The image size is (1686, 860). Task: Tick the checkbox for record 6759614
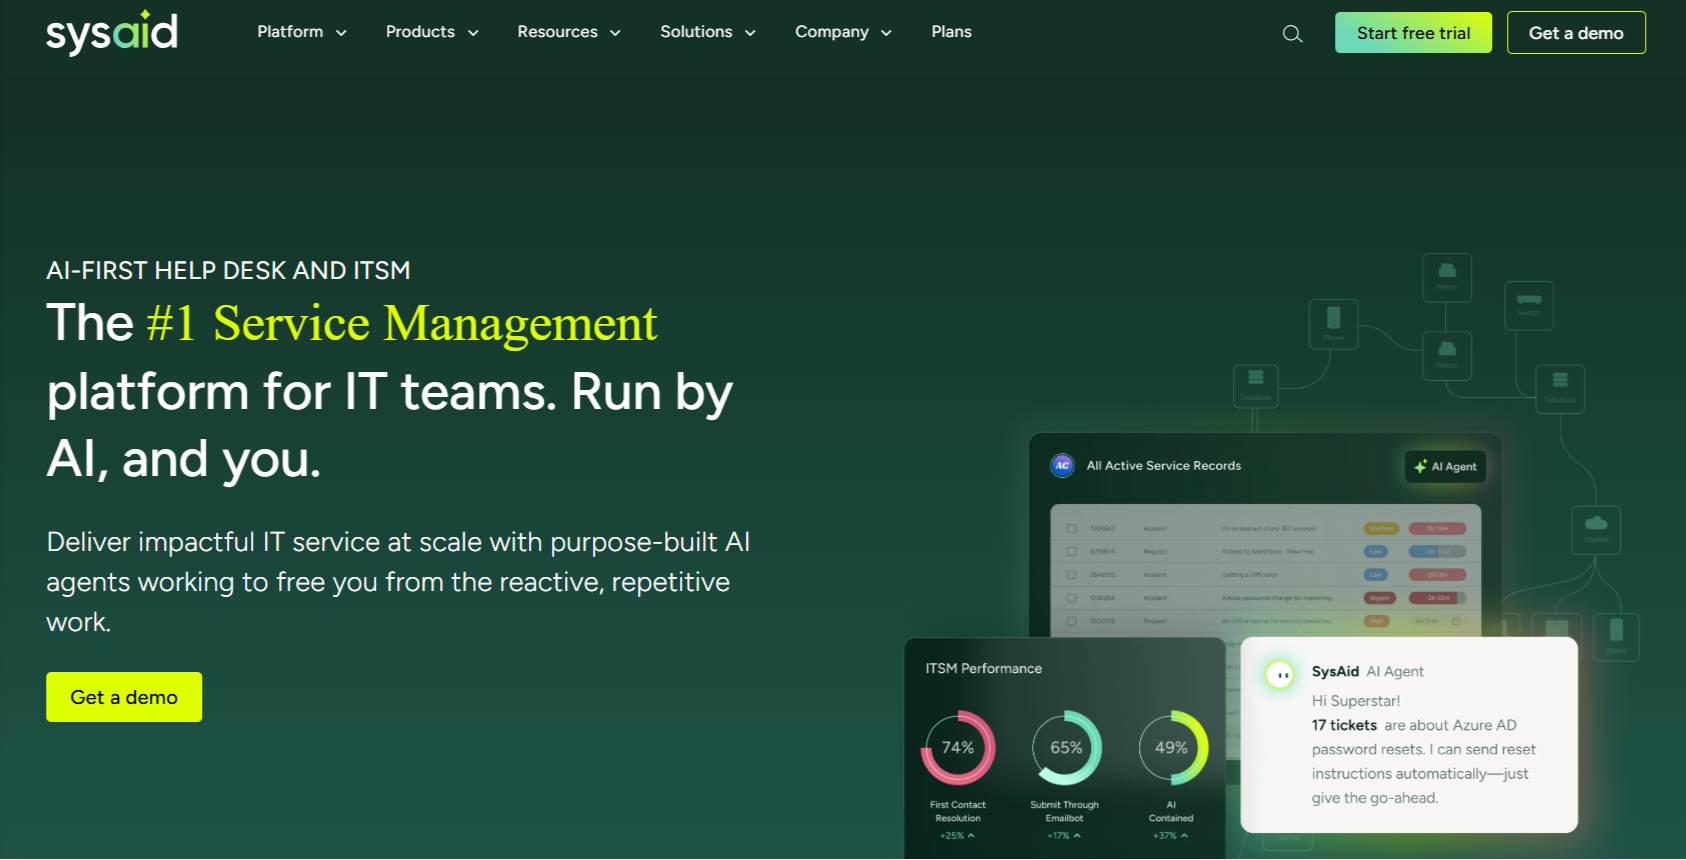1071,552
